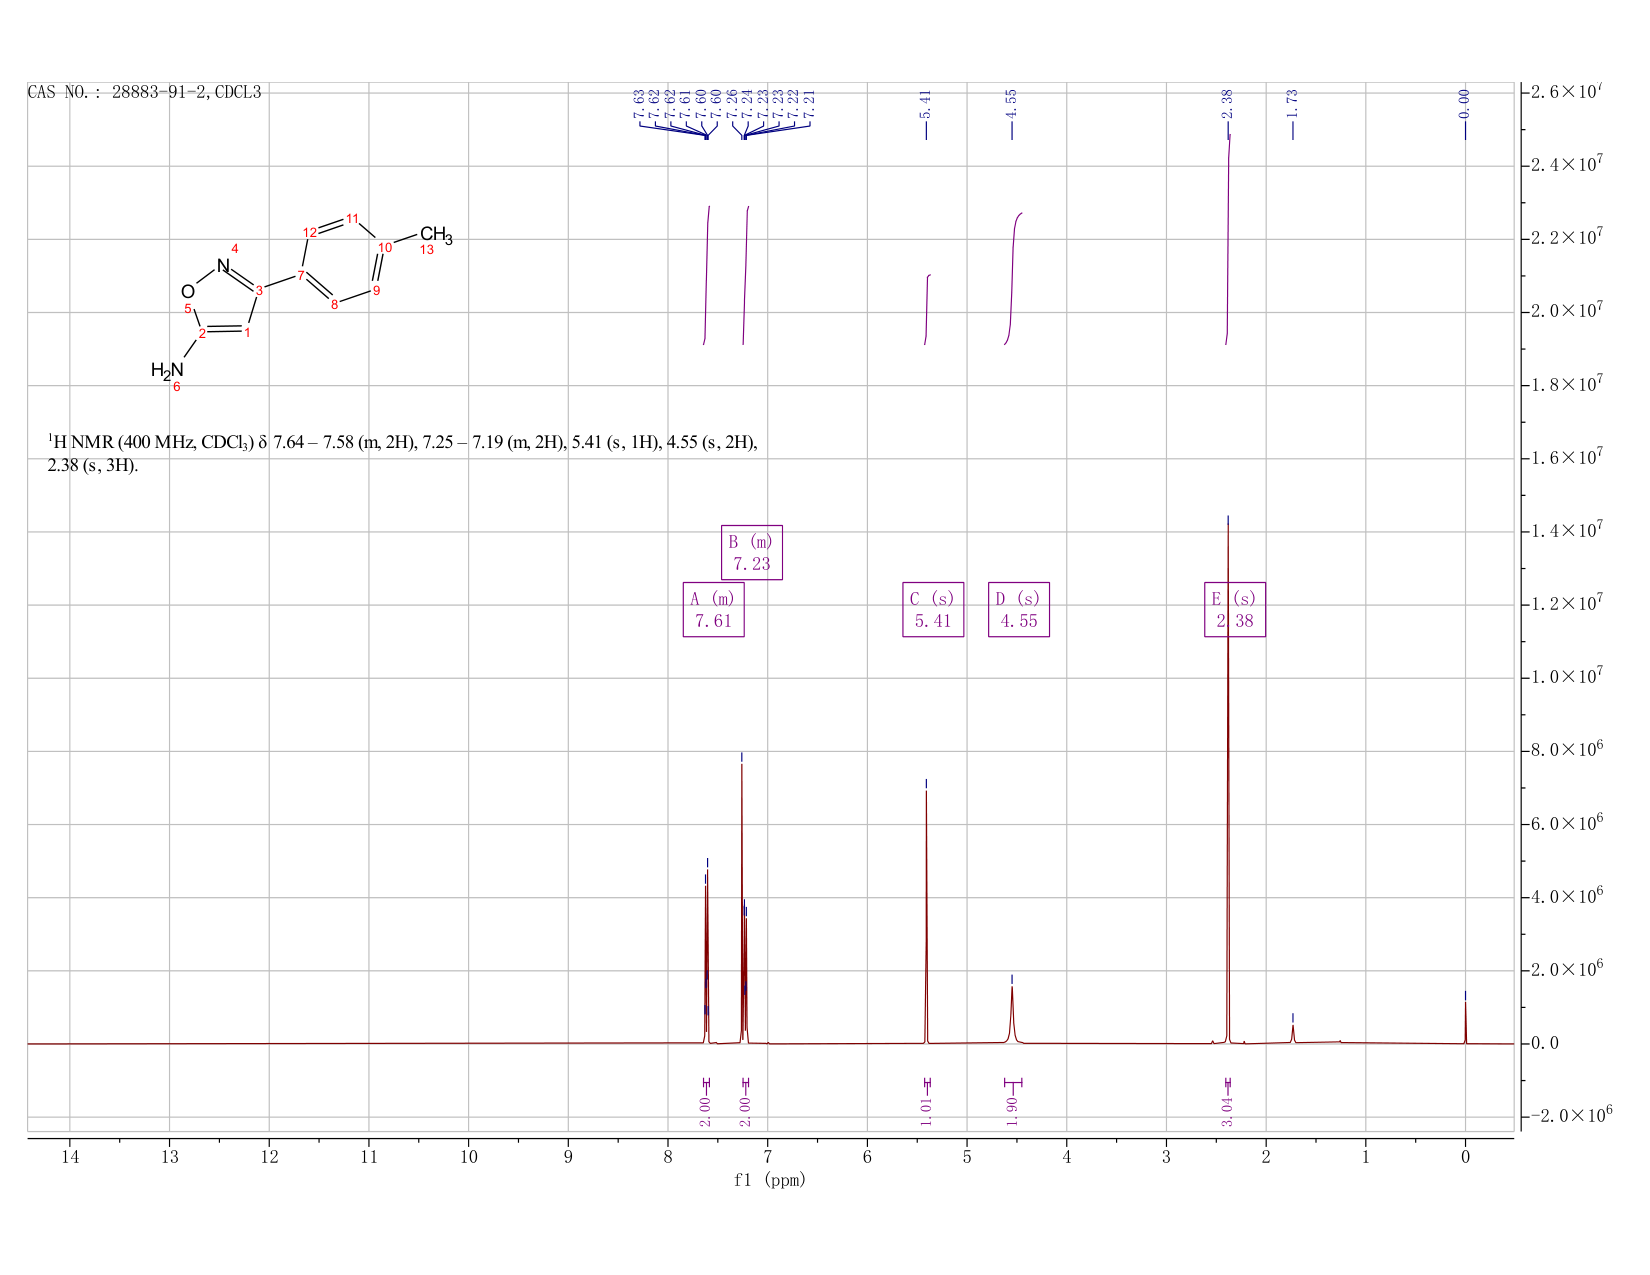The image size is (1650, 1275).
Task: Select the multiplet box C (s) 5.41
Action: pos(933,609)
